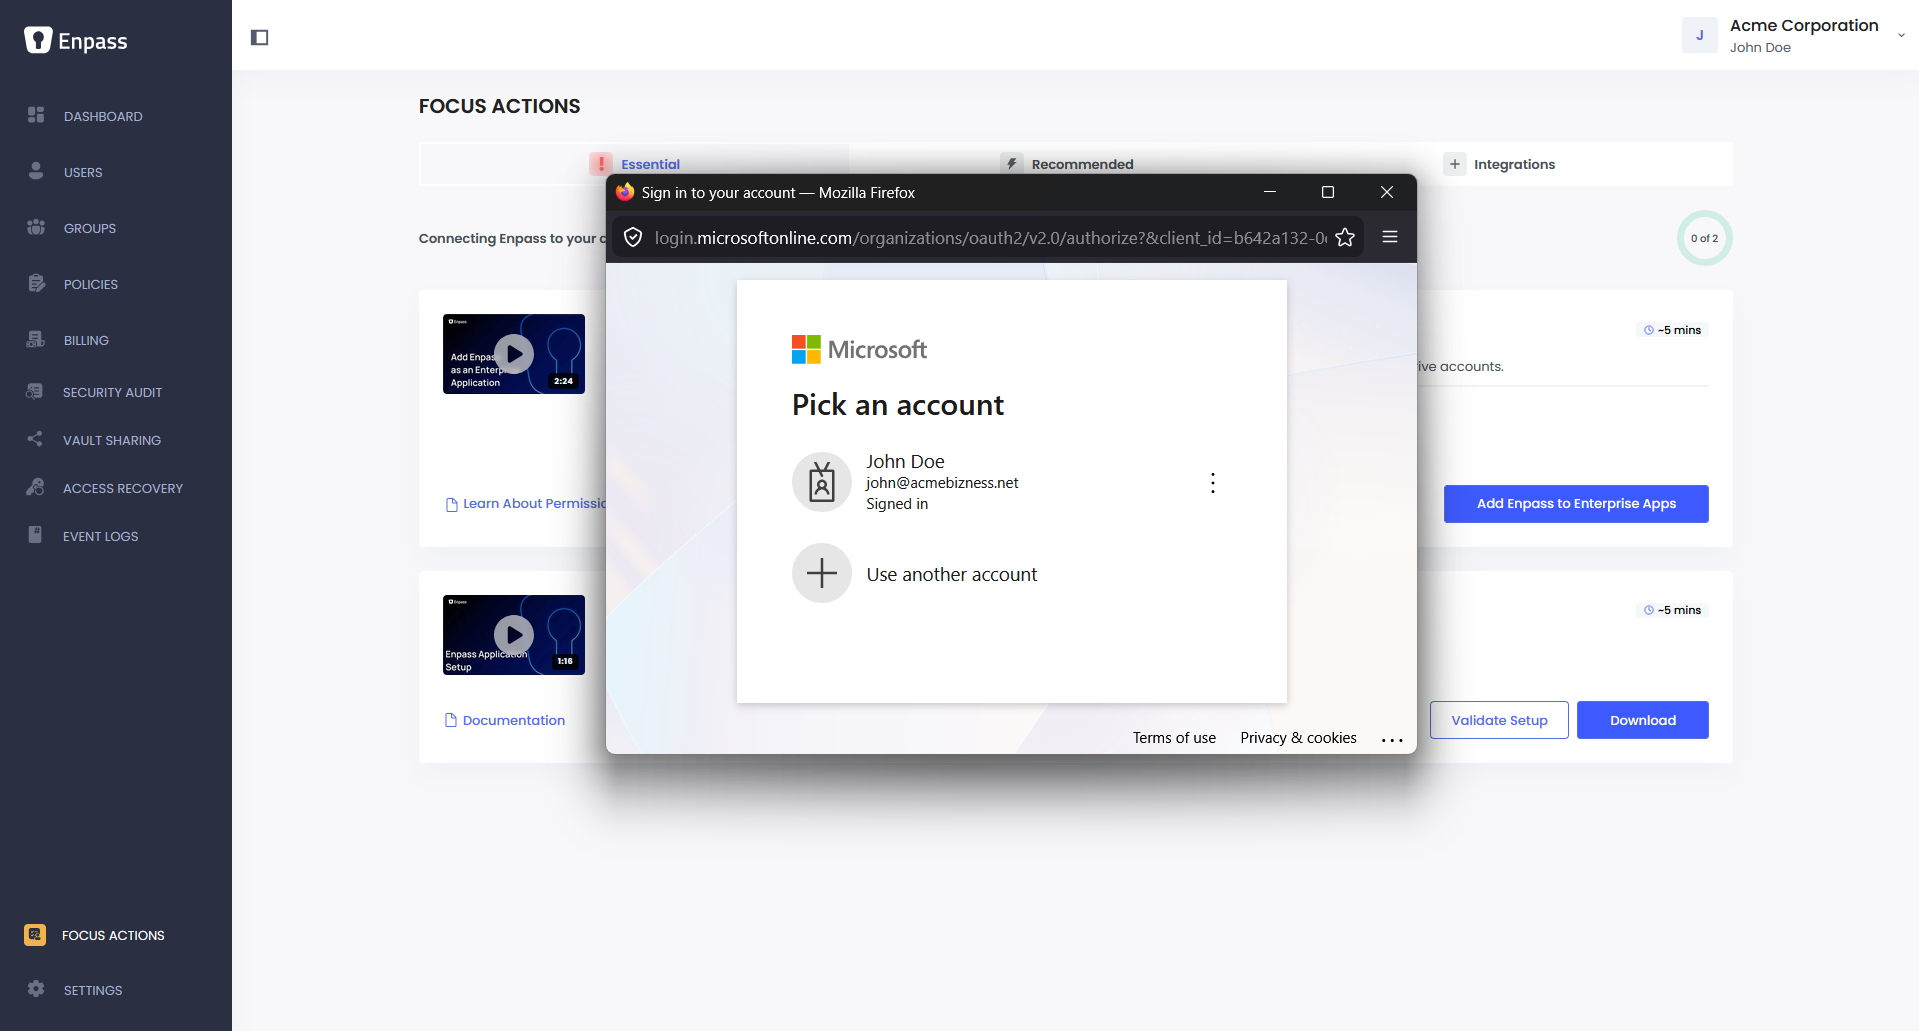The width and height of the screenshot is (1919, 1031).
Task: Go to Users in the sidebar
Action: click(83, 172)
